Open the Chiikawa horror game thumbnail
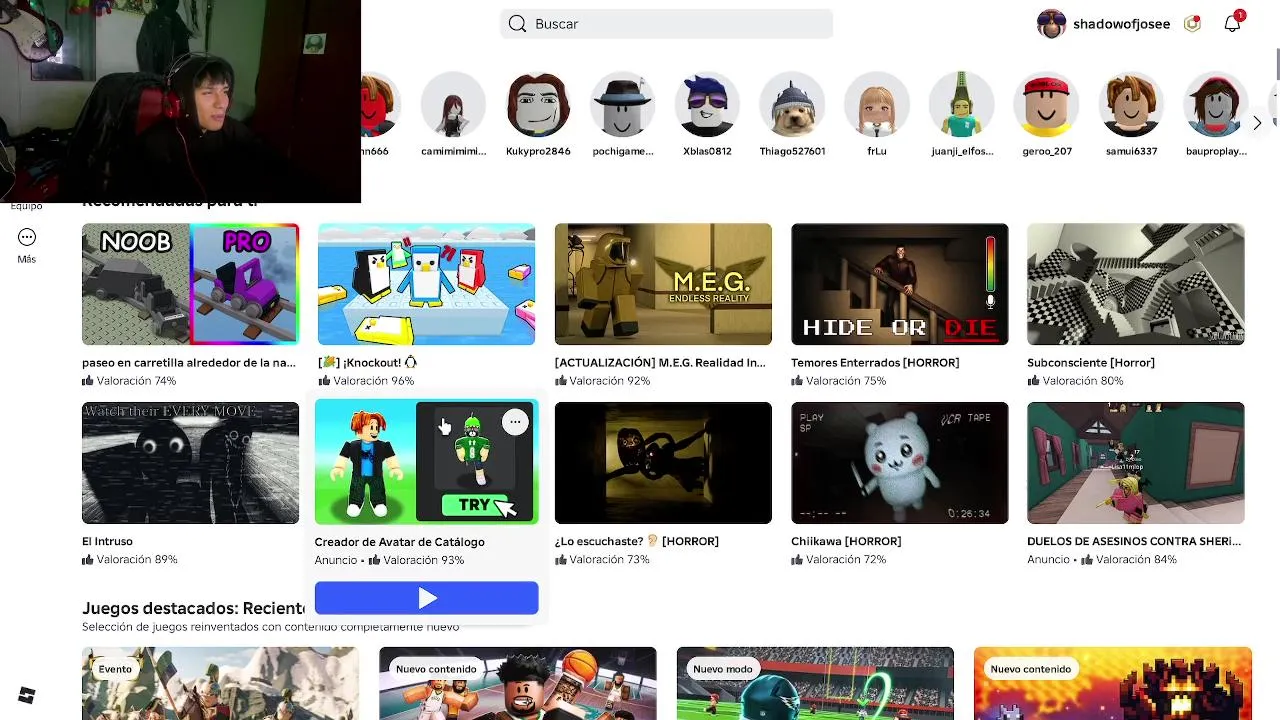This screenshot has width=1280, height=720. (x=899, y=463)
